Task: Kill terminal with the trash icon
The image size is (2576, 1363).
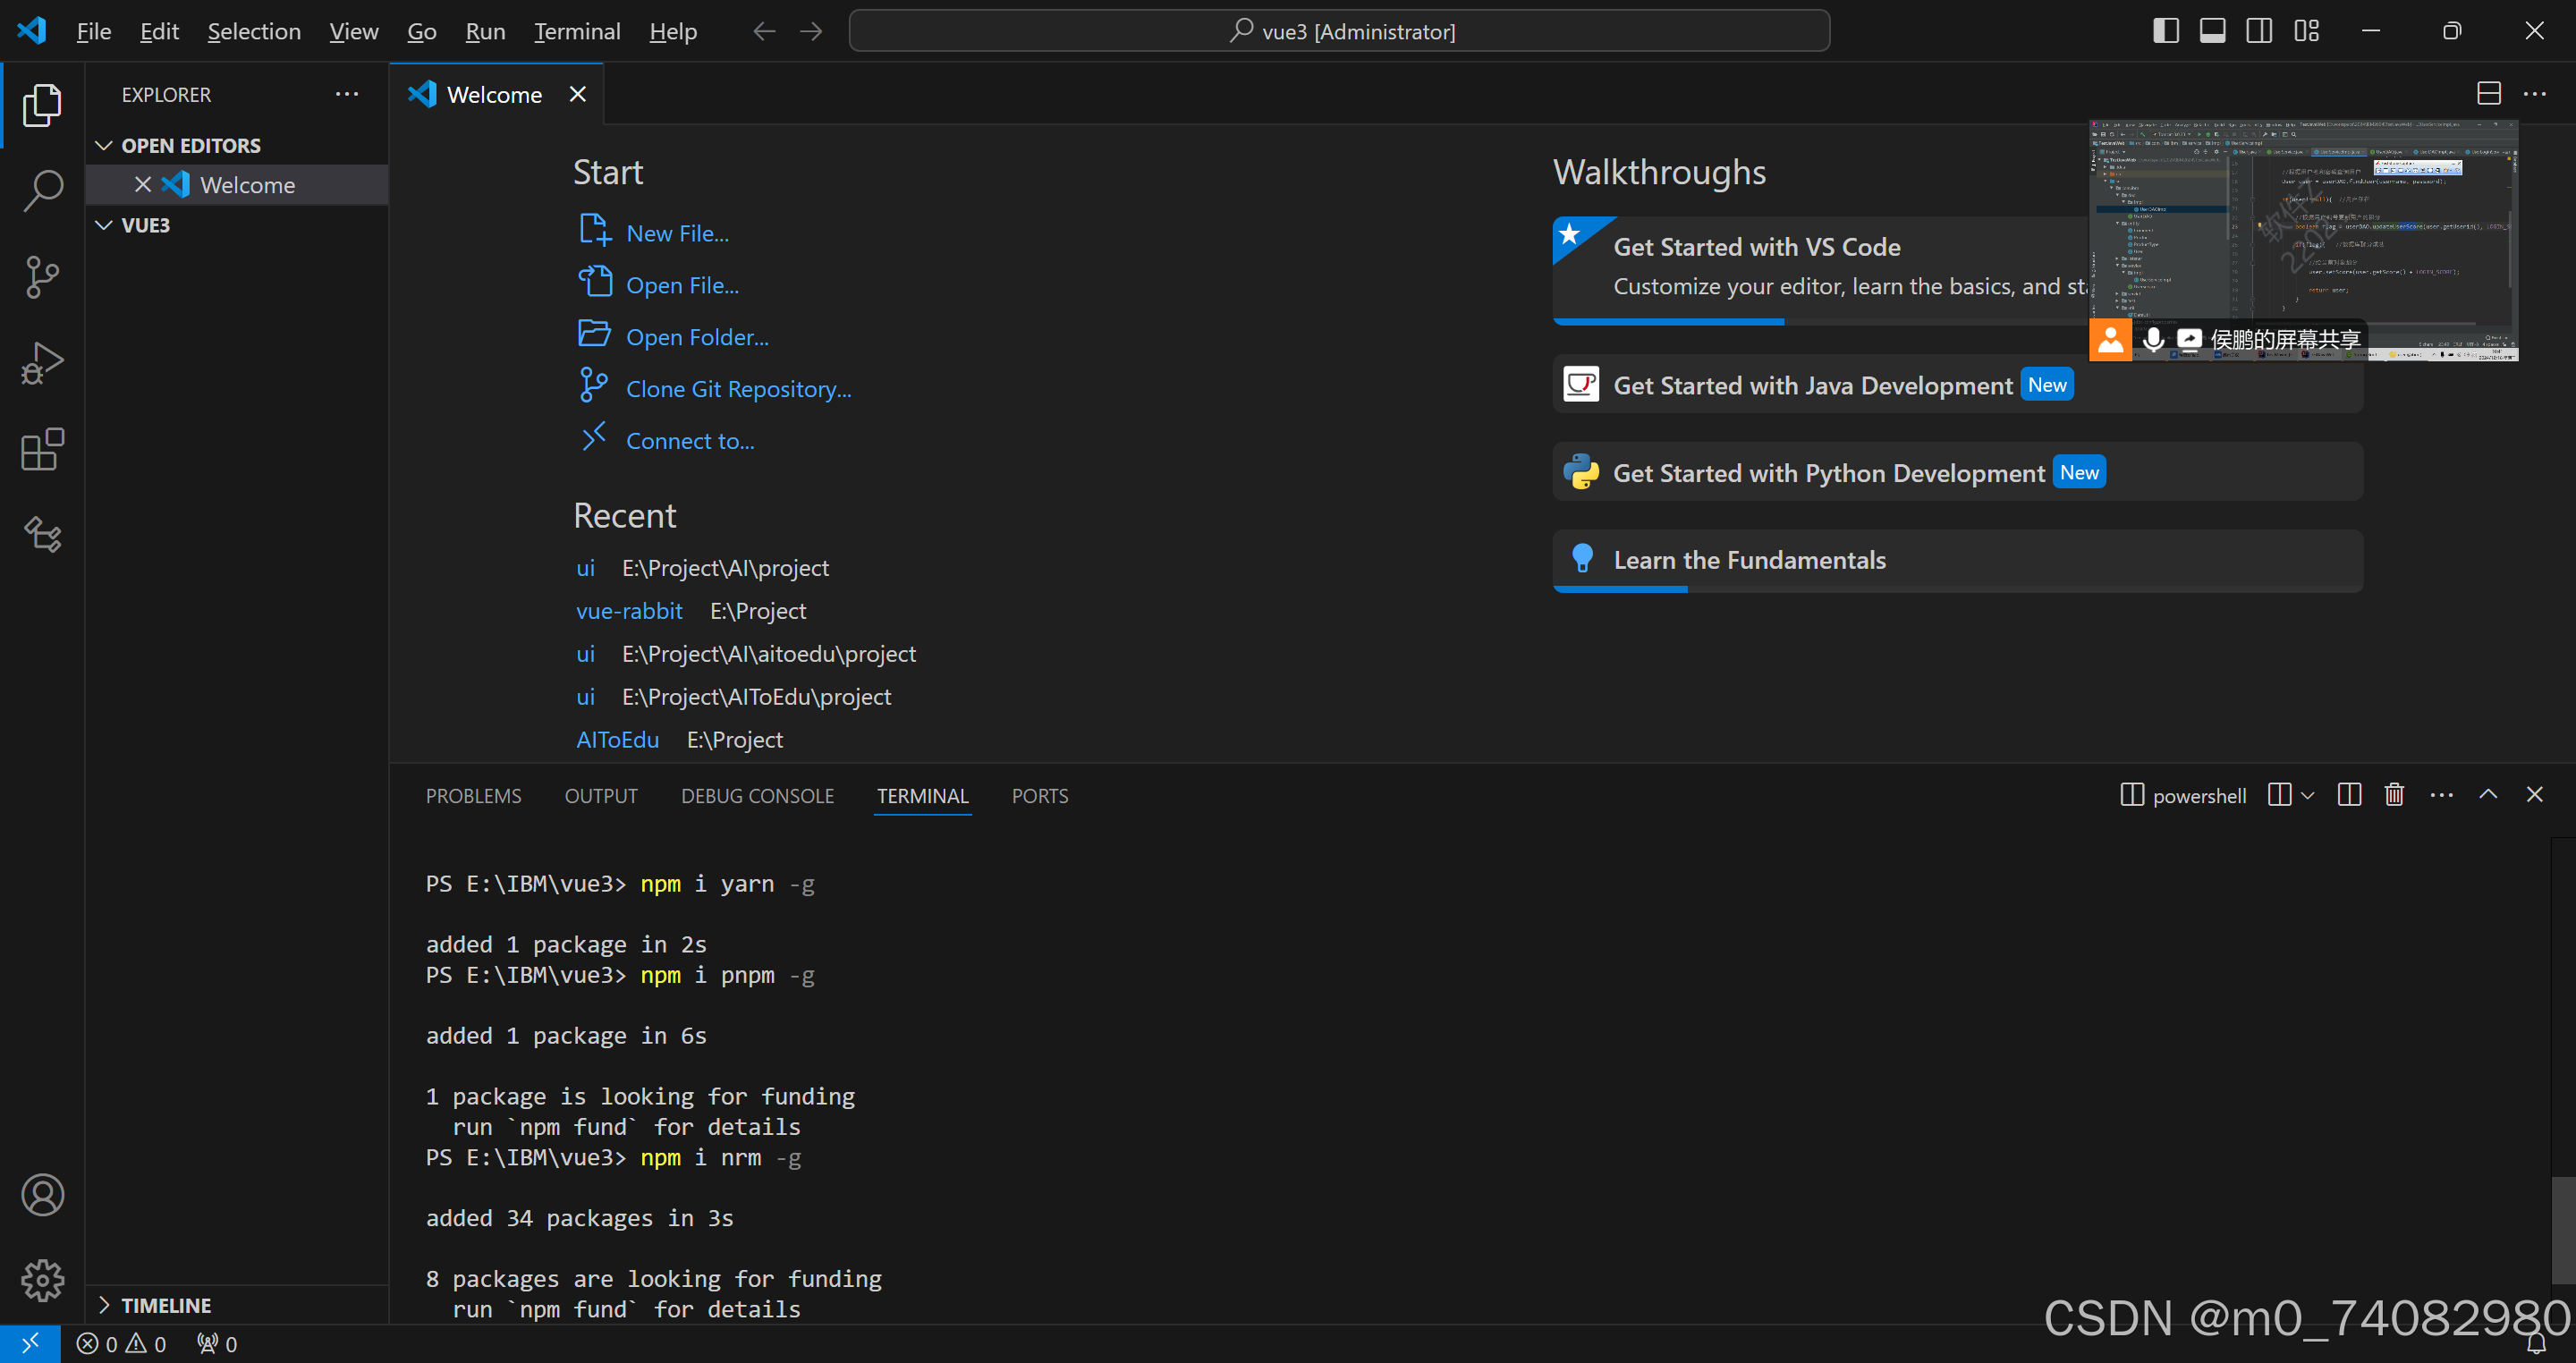Action: point(2394,795)
